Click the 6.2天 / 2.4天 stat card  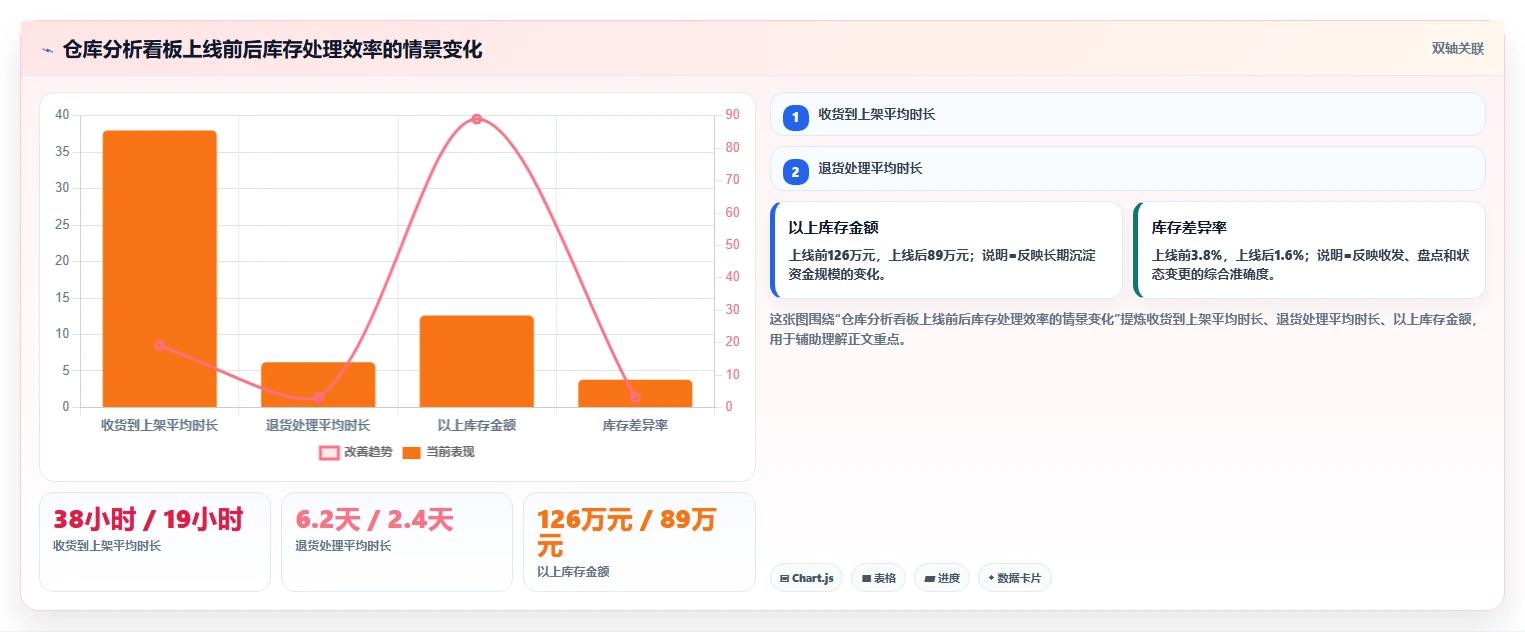click(397, 542)
